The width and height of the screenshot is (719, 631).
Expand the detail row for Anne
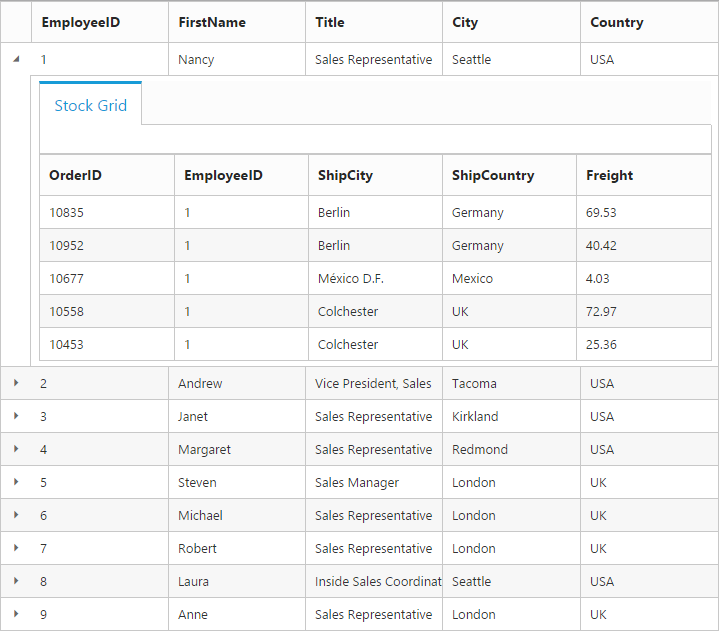click(x=16, y=614)
